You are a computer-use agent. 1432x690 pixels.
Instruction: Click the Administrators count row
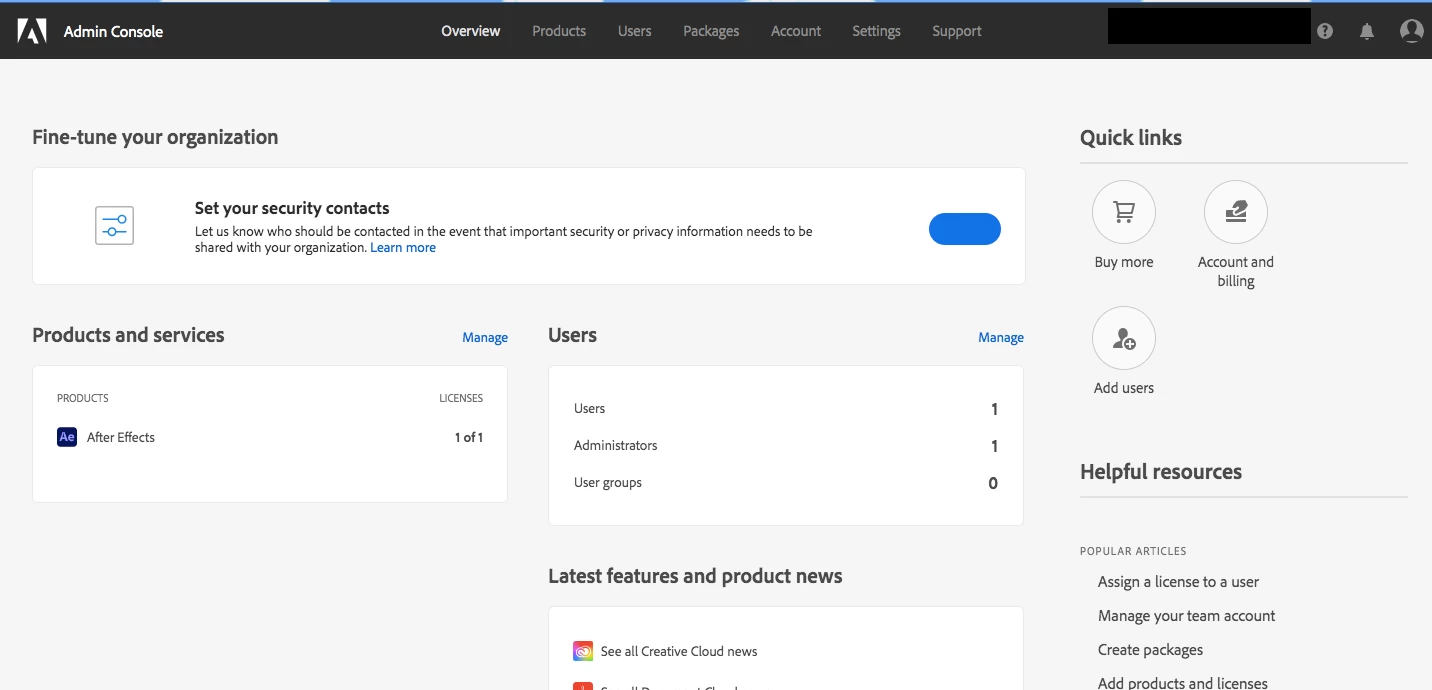coord(786,445)
